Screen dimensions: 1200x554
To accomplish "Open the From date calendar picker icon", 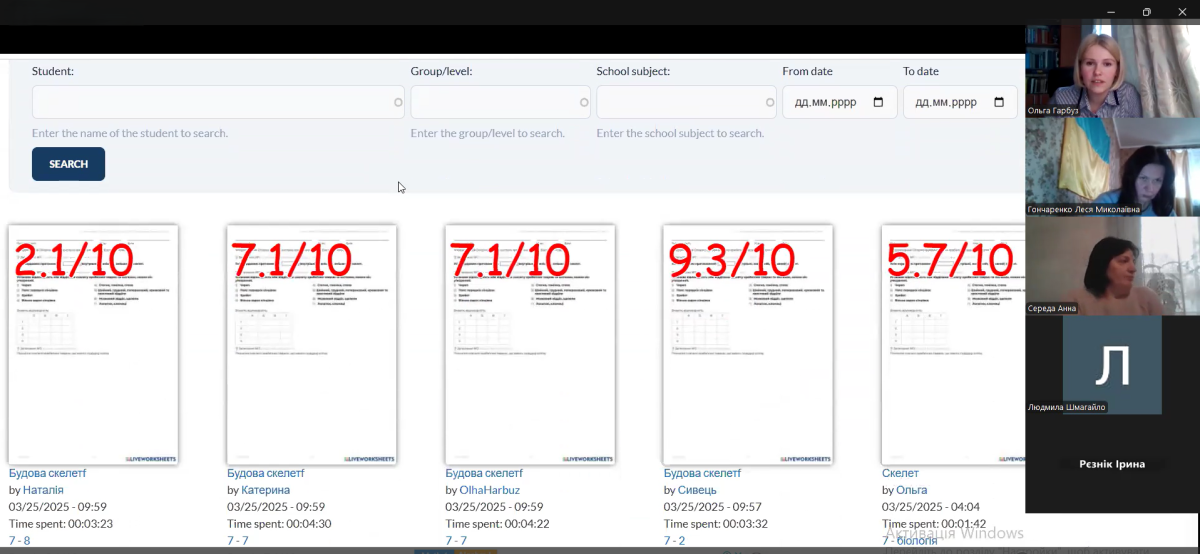I will point(878,102).
